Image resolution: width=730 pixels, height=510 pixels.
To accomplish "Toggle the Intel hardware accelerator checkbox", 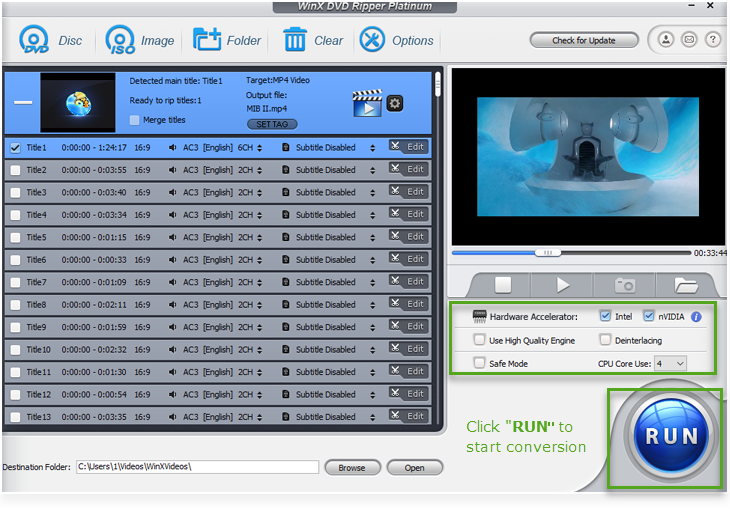I will pyautogui.click(x=605, y=316).
